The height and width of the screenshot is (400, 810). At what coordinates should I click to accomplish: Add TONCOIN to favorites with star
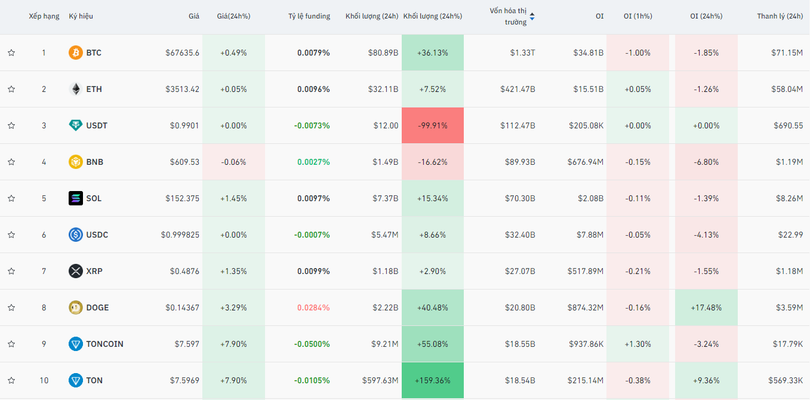11,344
